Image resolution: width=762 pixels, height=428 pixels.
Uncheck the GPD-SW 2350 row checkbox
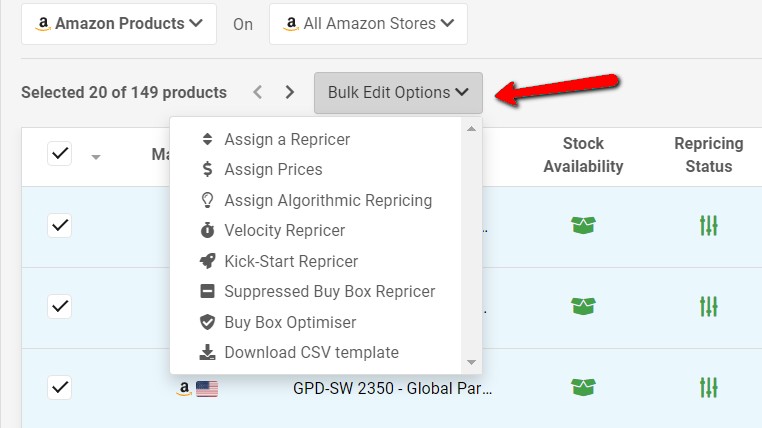(60, 388)
